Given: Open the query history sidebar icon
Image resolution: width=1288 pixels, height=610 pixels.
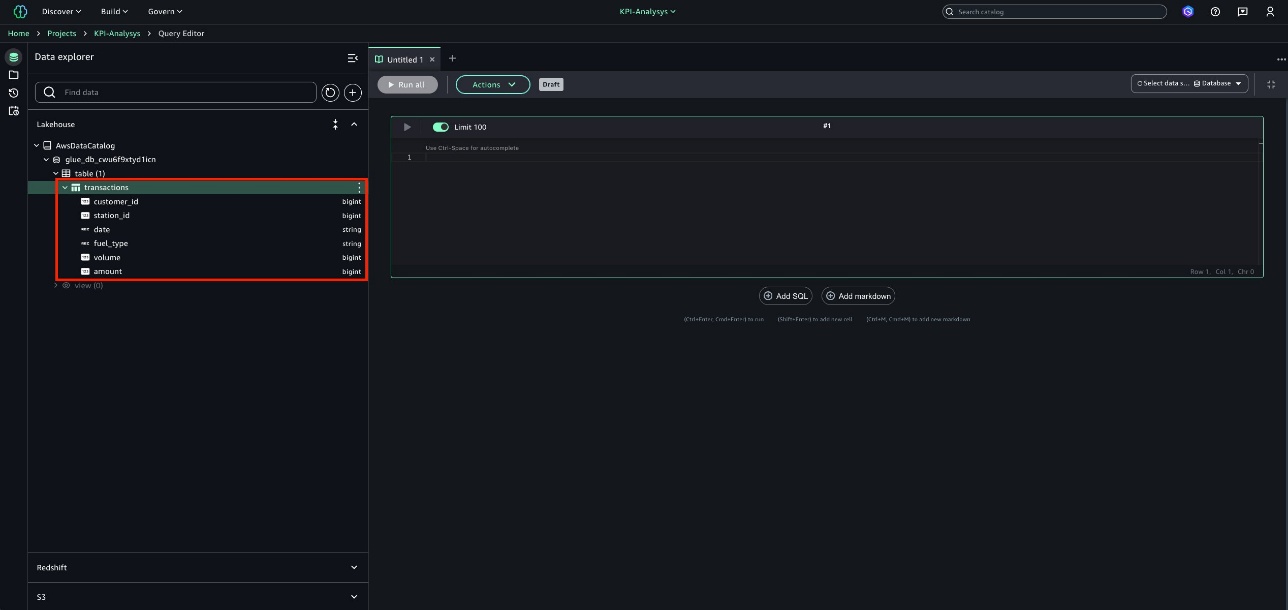Looking at the screenshot, I should click(13, 93).
